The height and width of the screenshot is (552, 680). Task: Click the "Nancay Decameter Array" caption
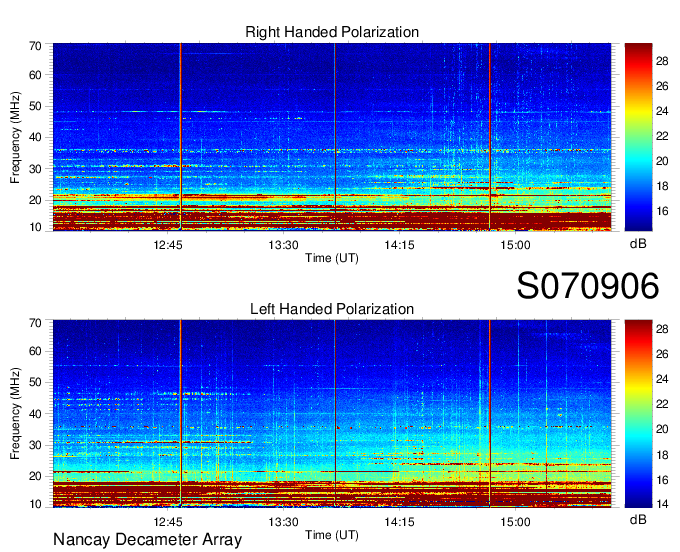[147, 540]
